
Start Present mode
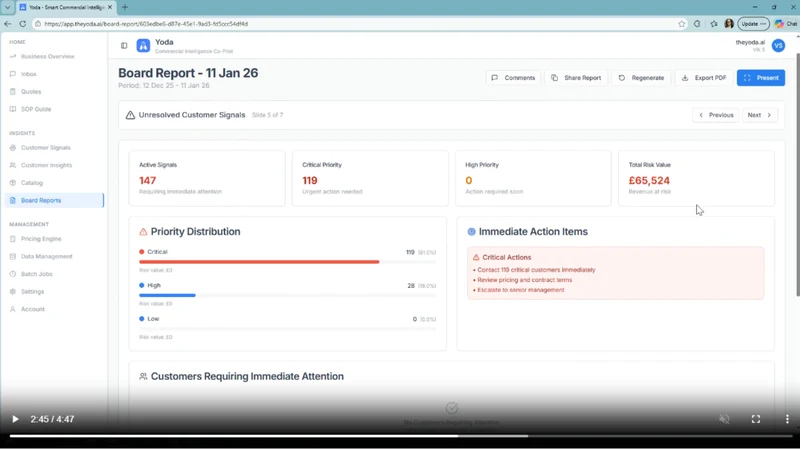tap(761, 78)
